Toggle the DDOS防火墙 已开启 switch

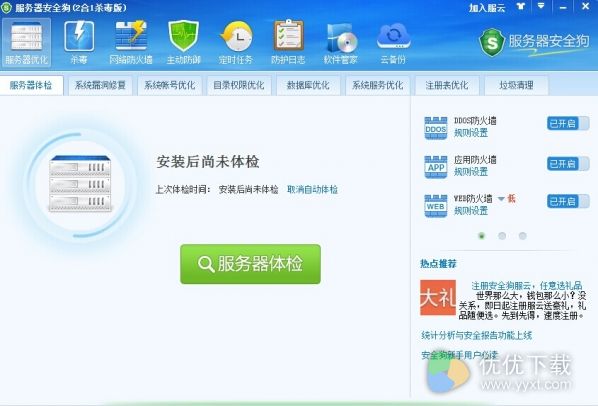coord(568,123)
